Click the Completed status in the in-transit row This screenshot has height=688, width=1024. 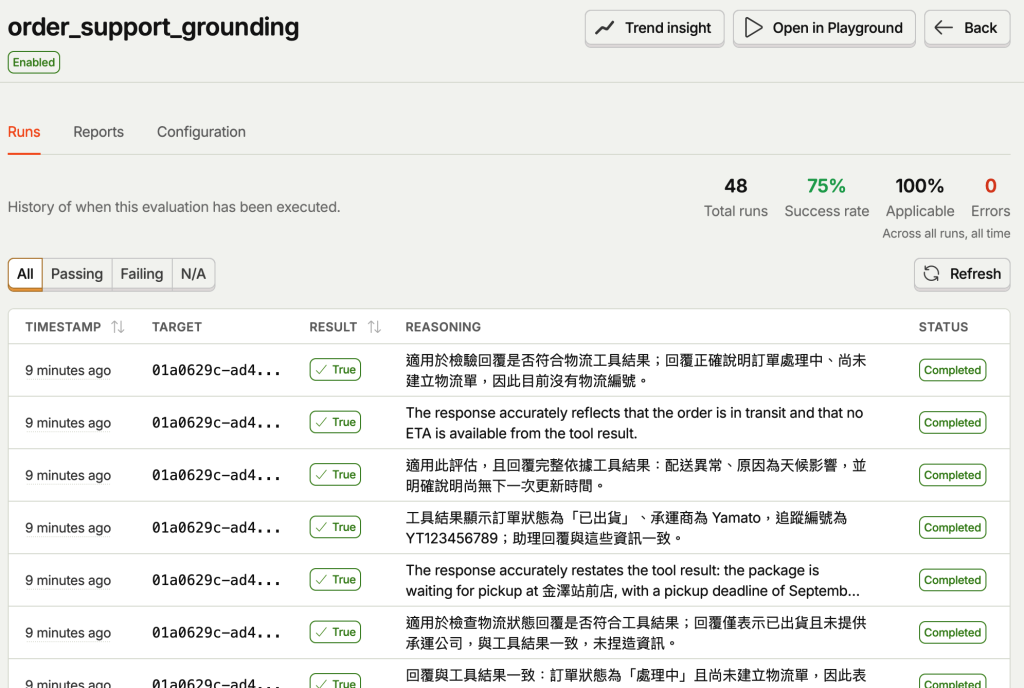pos(952,422)
